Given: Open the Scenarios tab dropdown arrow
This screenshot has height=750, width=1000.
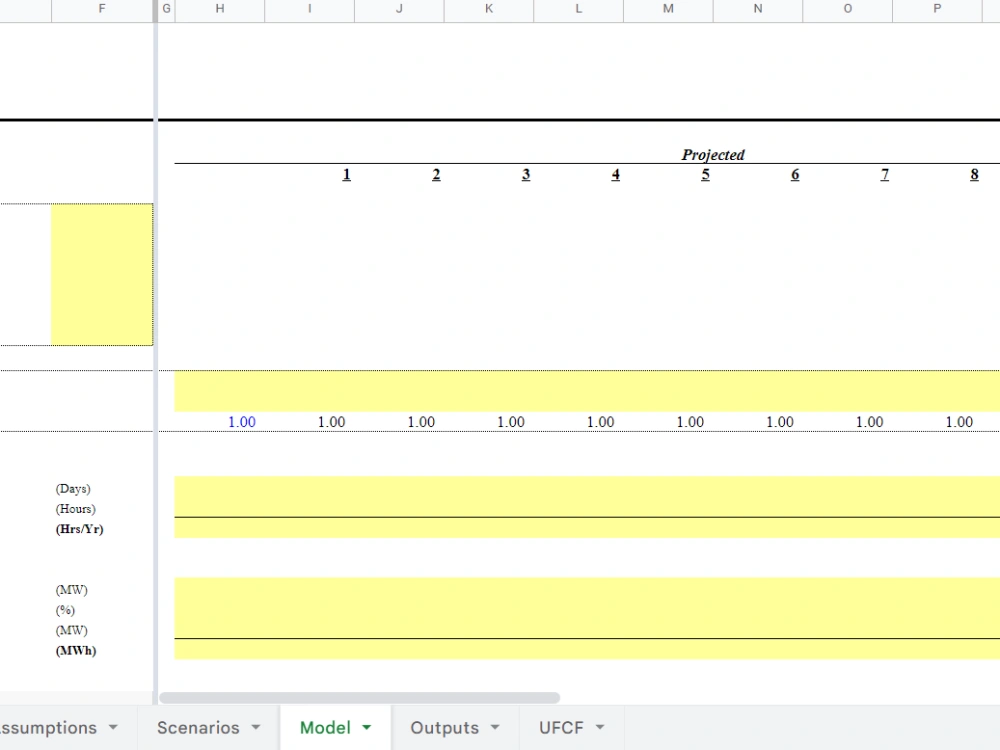Looking at the screenshot, I should click(256, 728).
